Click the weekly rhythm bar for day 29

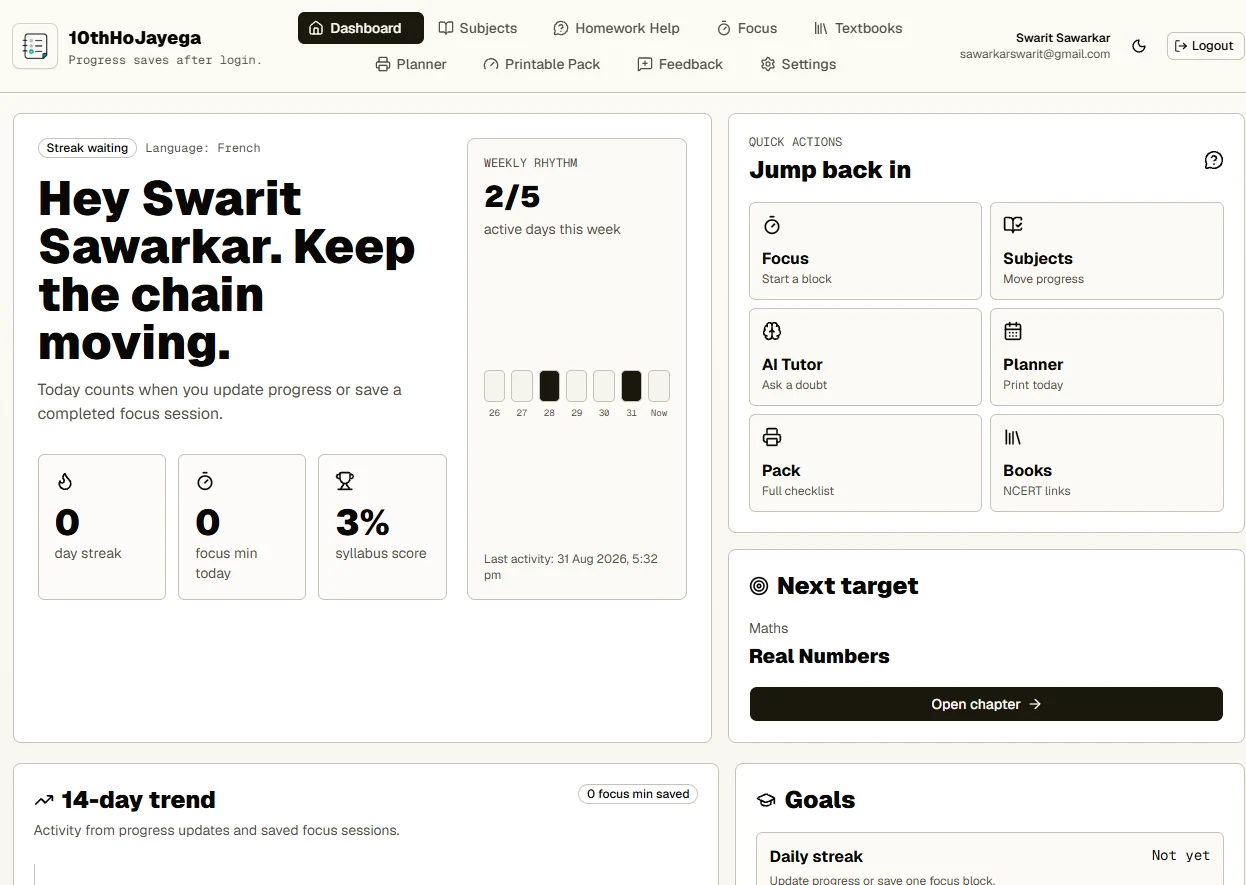click(576, 386)
